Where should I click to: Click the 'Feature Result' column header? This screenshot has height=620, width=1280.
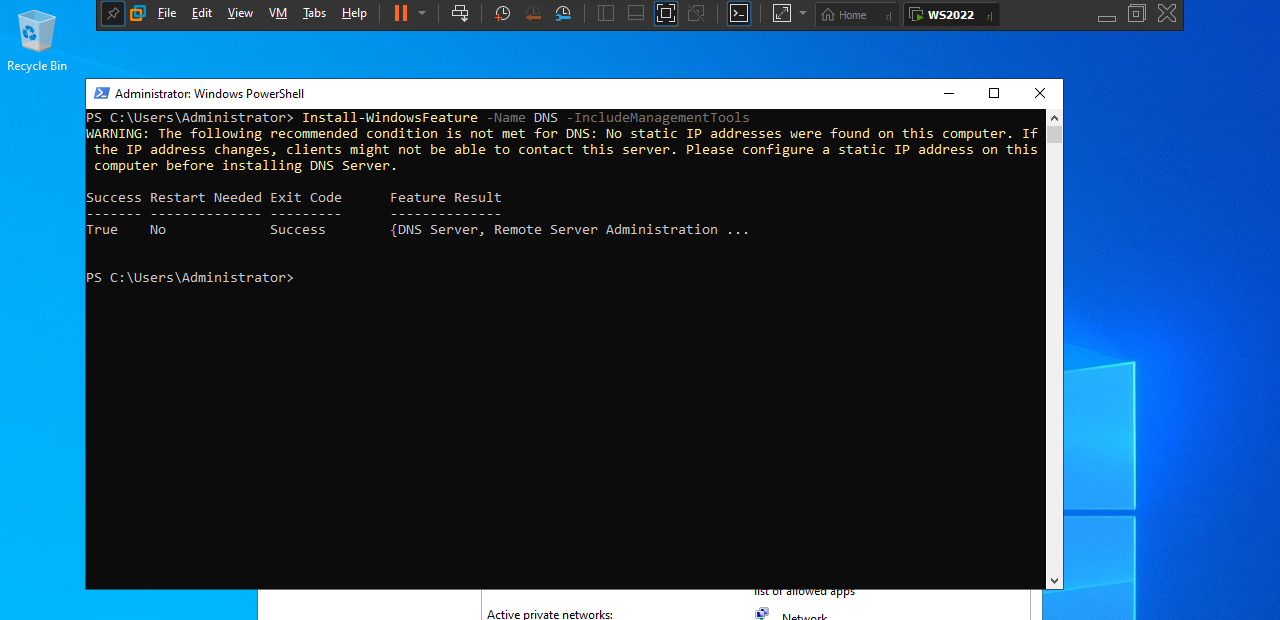pos(446,198)
